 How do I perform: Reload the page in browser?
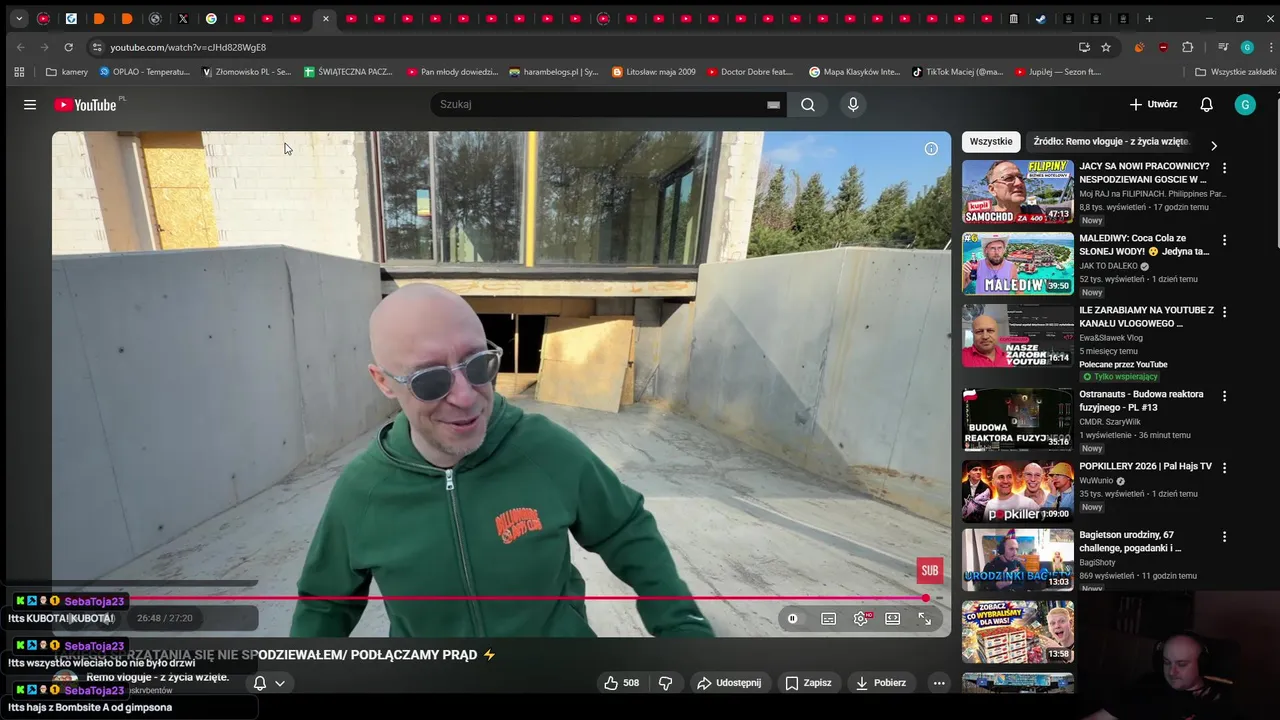click(68, 47)
